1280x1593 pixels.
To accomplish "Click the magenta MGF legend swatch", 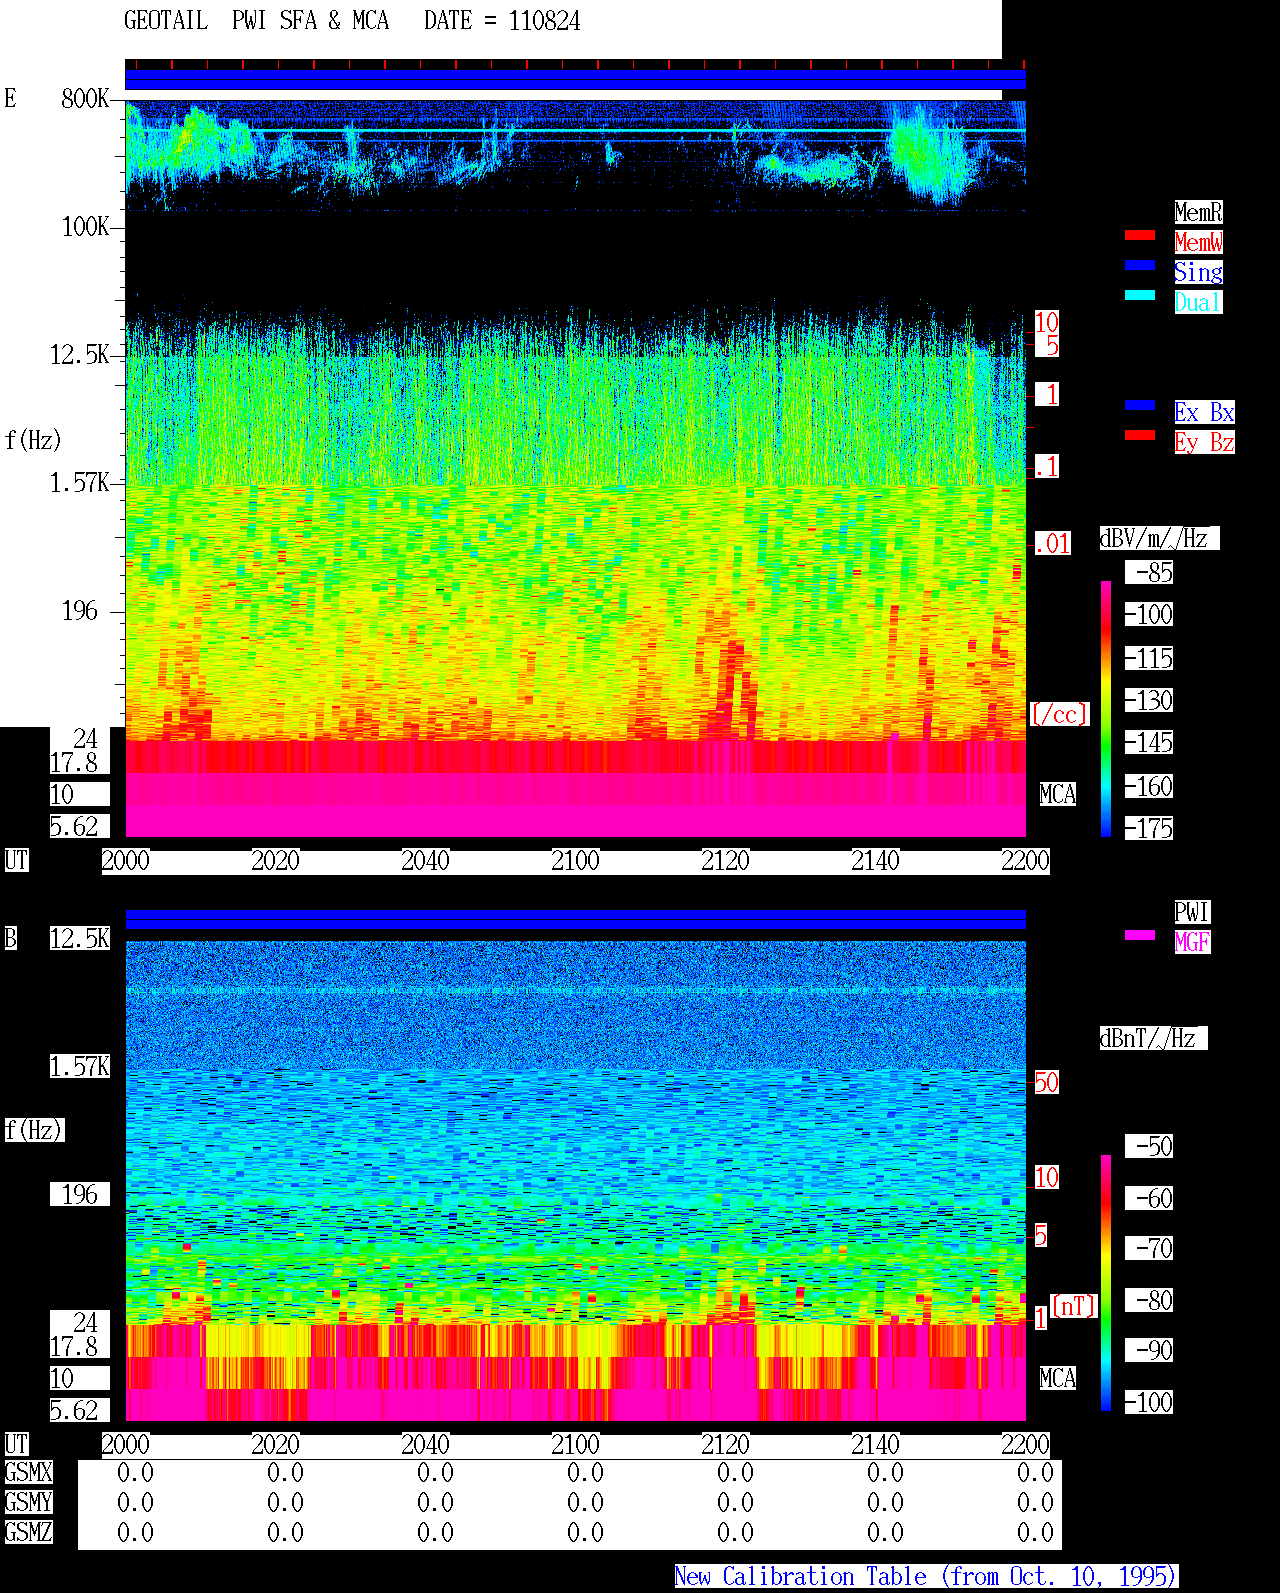I will [1140, 935].
